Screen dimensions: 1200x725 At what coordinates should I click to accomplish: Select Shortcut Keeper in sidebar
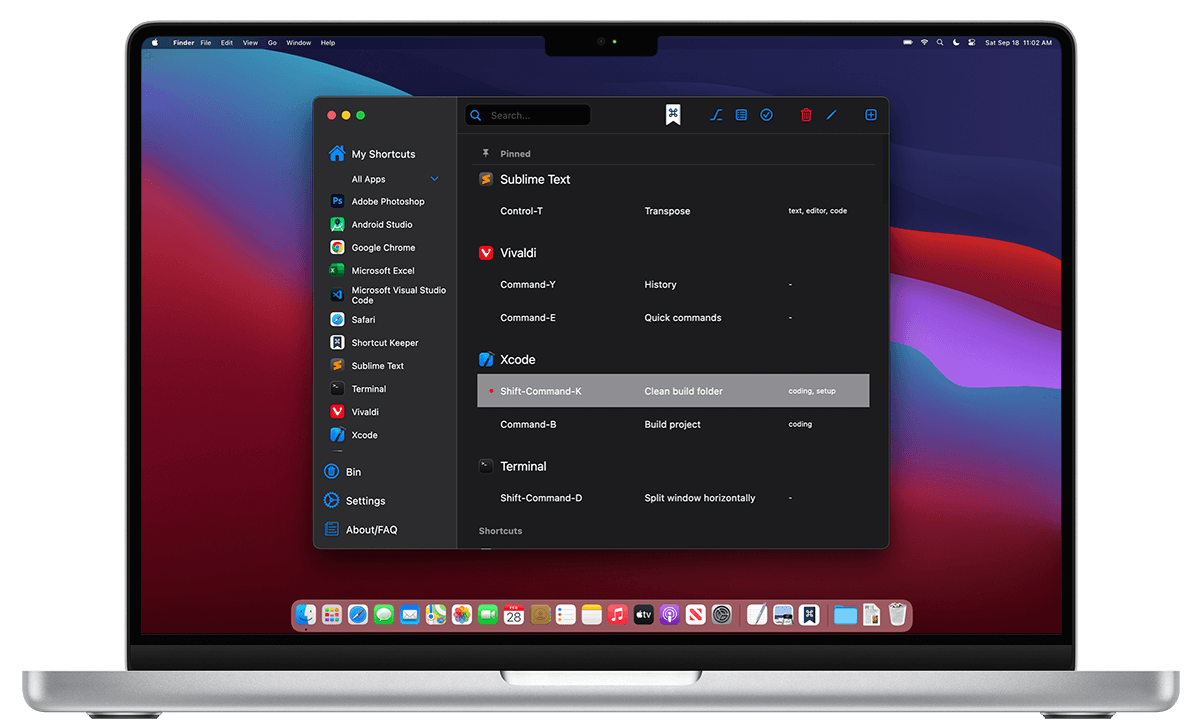(374, 342)
